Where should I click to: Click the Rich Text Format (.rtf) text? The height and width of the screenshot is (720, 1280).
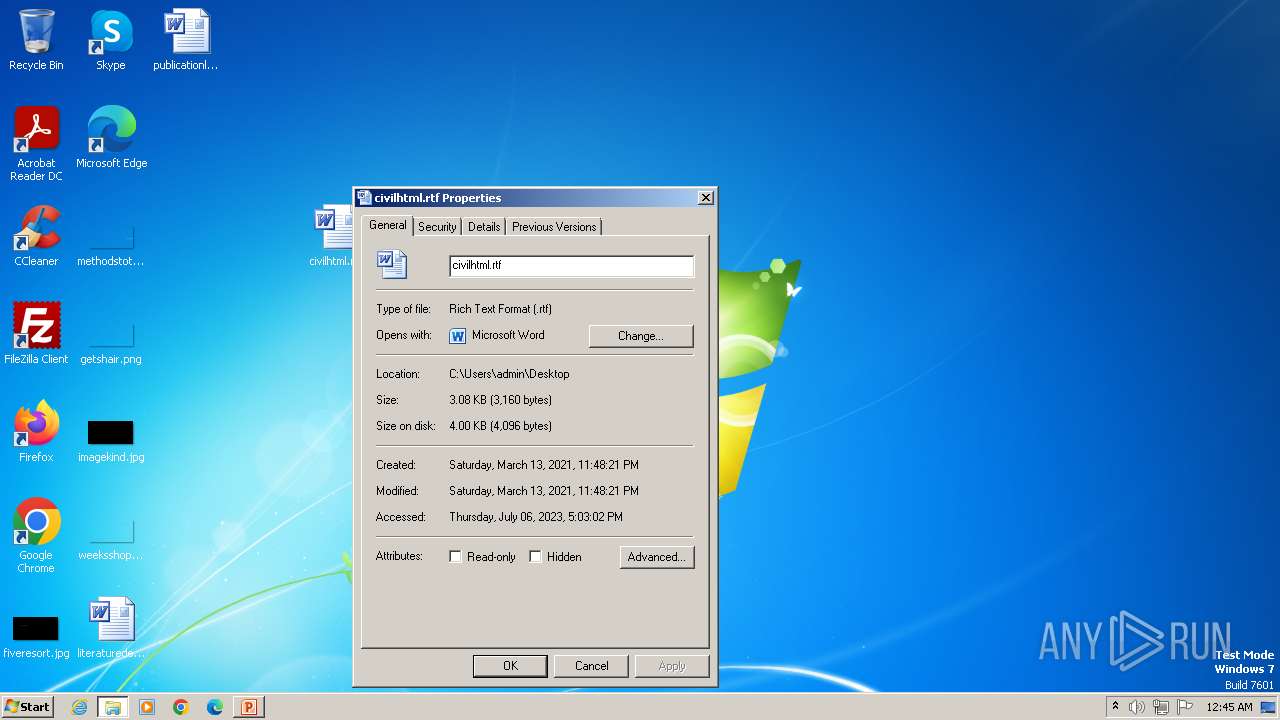pos(500,309)
